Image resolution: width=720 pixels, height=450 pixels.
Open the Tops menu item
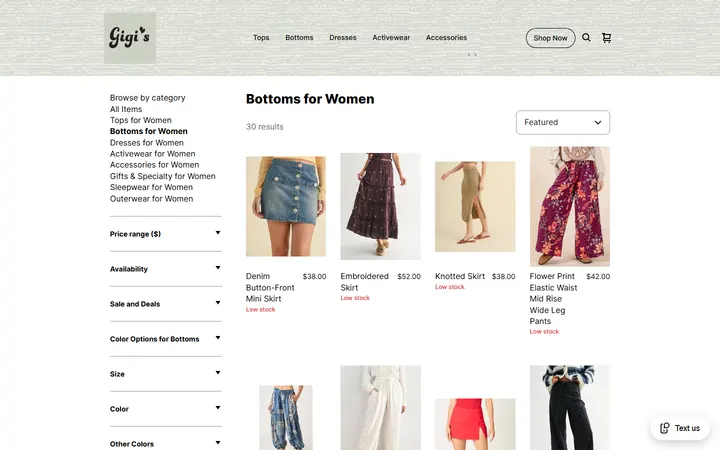261,38
